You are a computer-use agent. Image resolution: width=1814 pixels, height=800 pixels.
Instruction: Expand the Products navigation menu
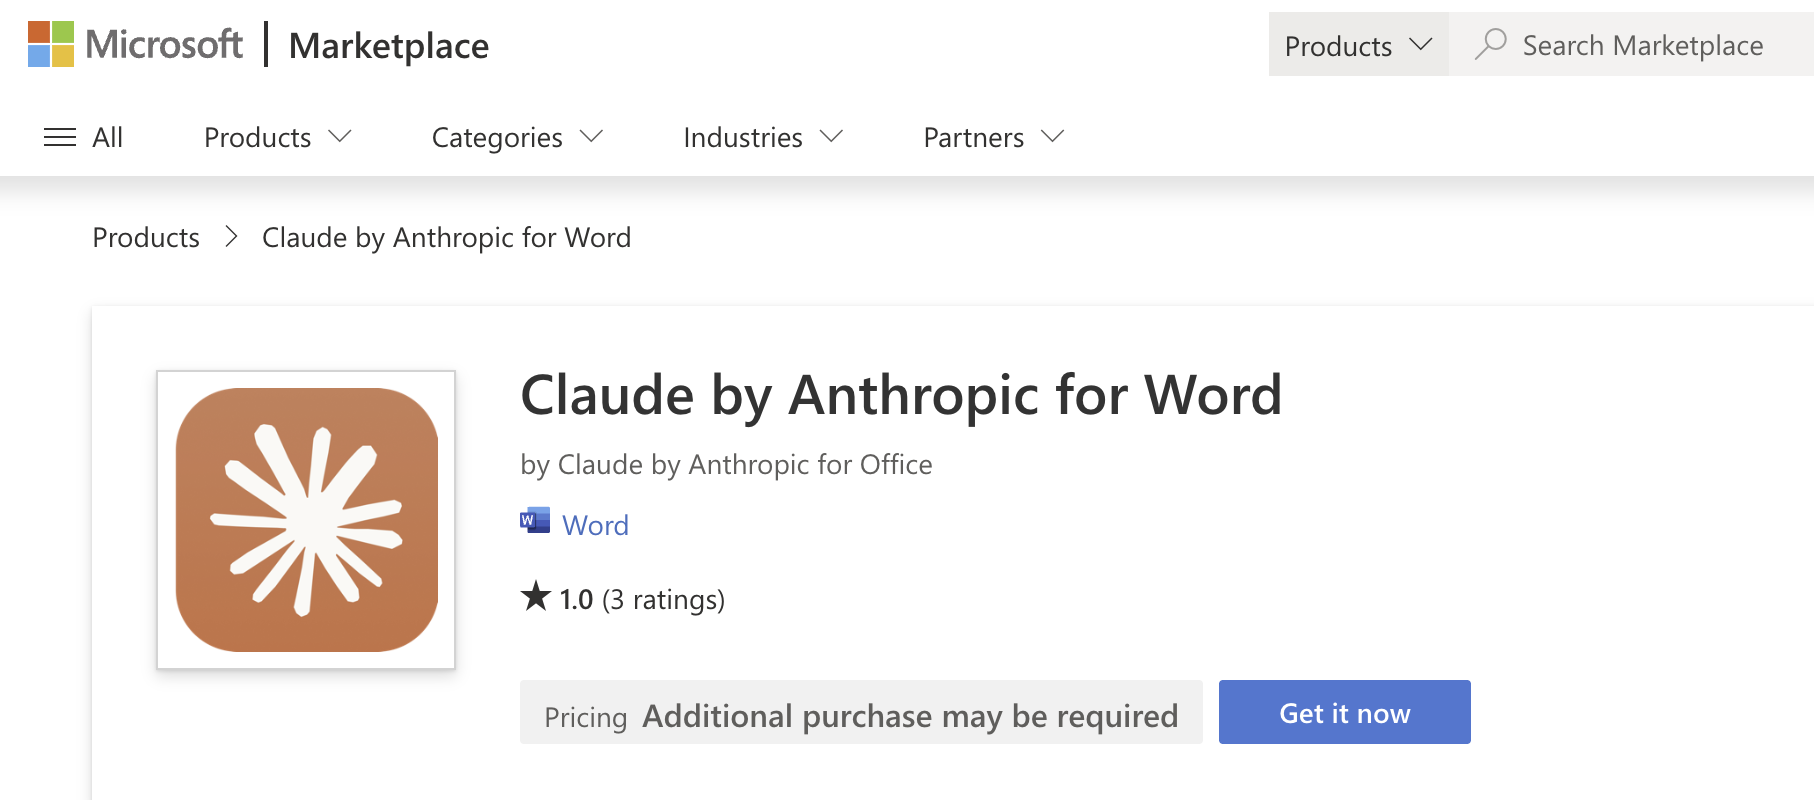277,137
